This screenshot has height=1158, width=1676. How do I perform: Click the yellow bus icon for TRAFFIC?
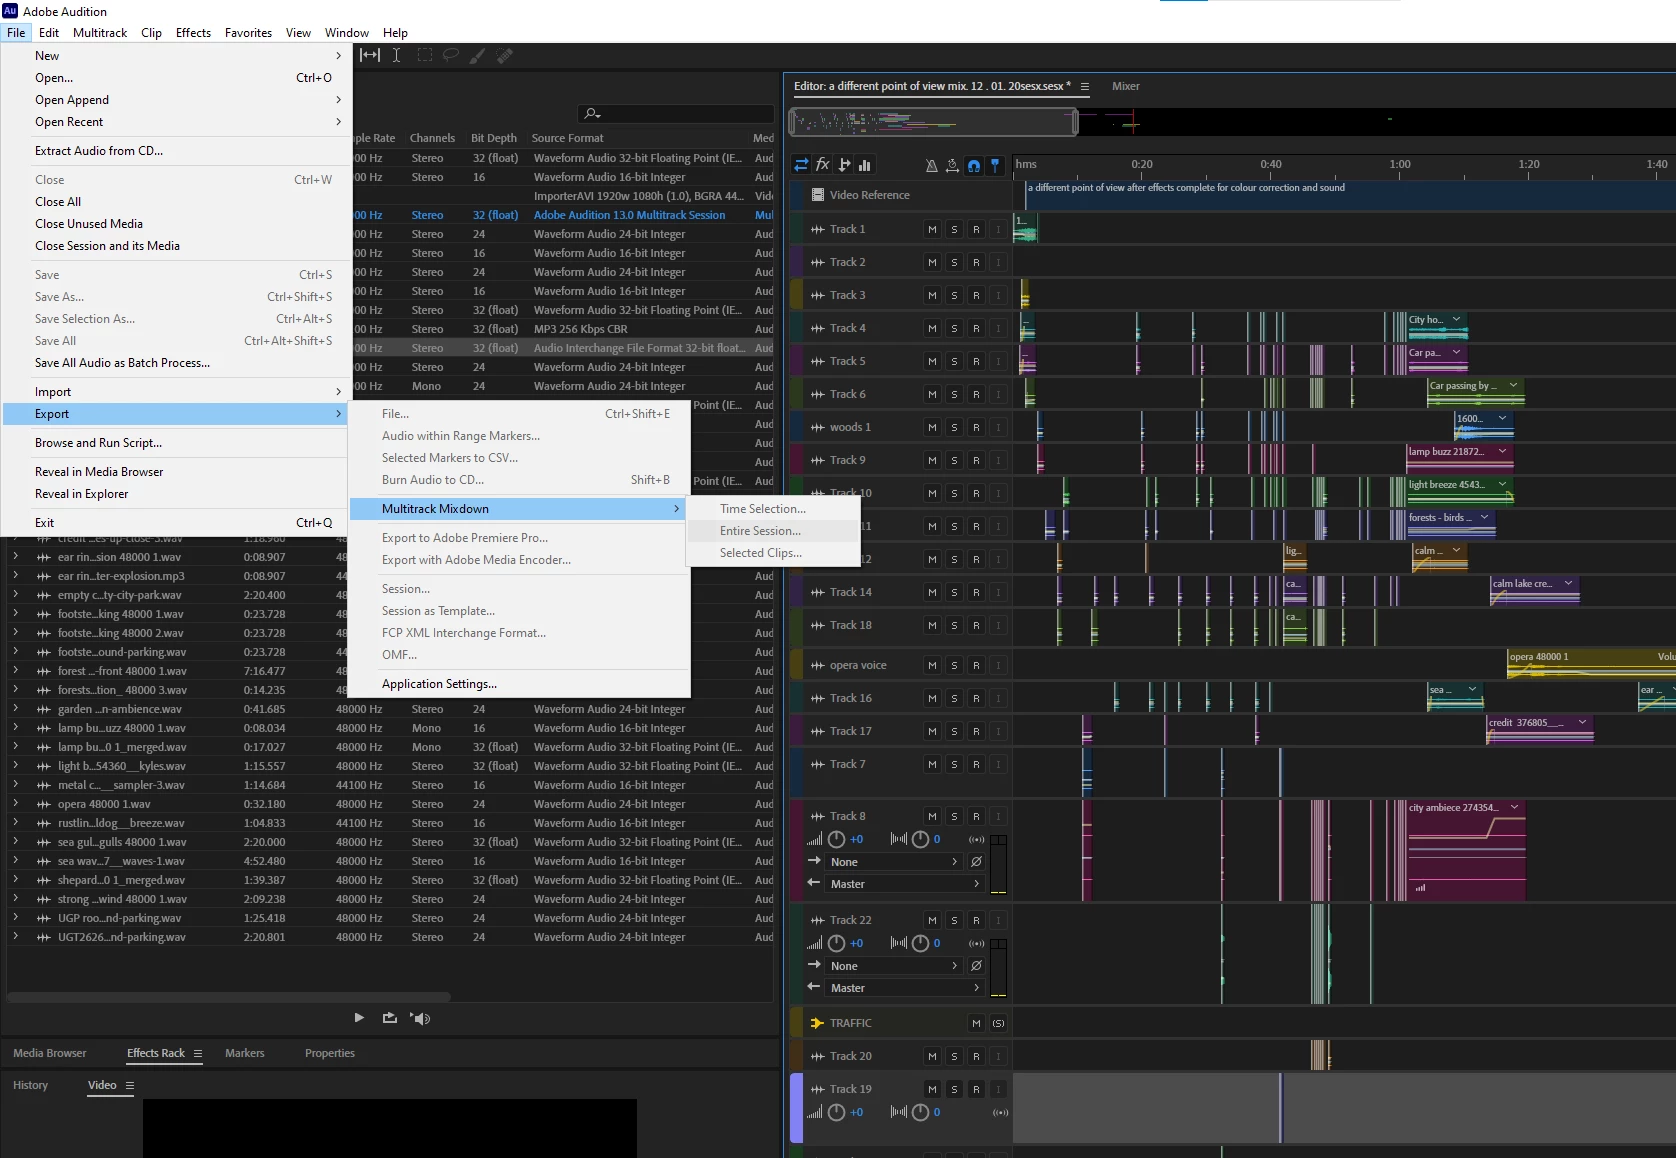(x=817, y=1023)
